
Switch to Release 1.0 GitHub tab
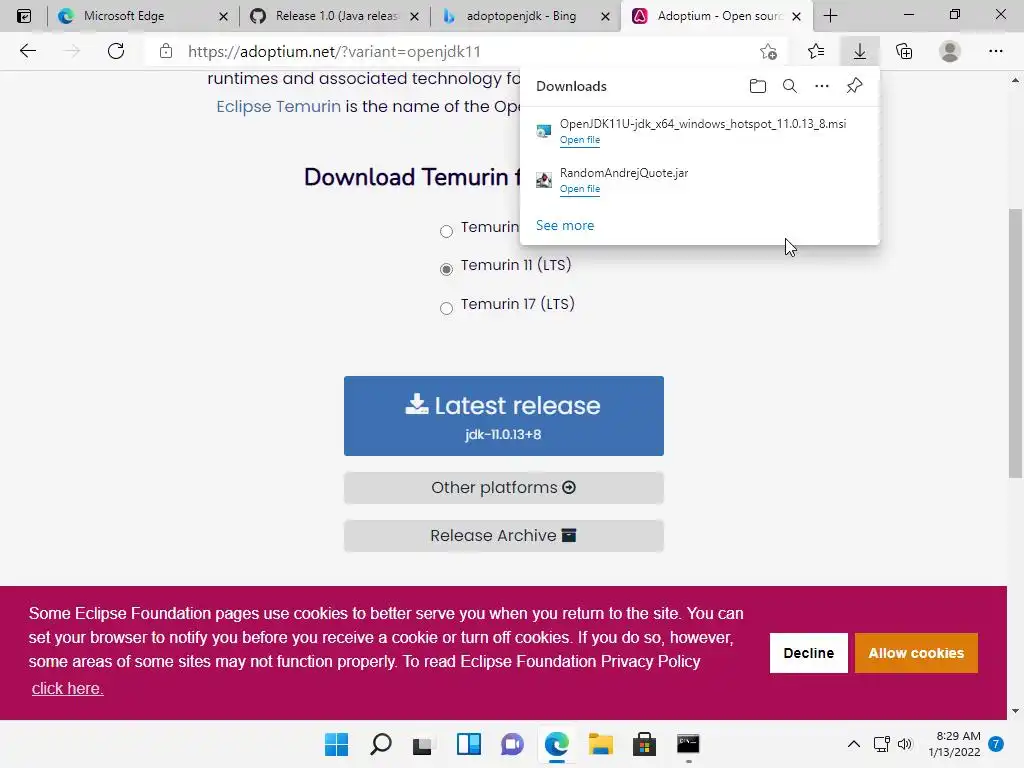point(334,16)
